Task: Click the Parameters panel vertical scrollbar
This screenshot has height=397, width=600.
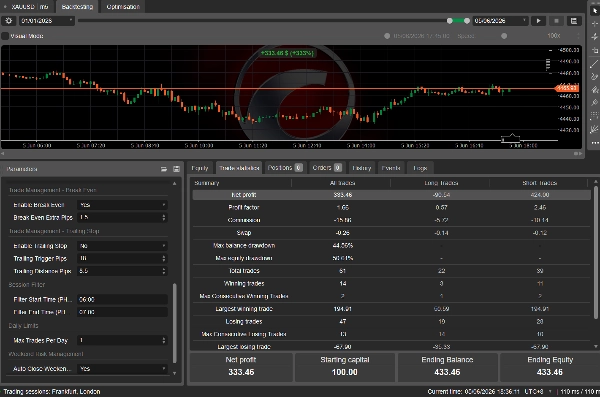Action: click(175, 323)
